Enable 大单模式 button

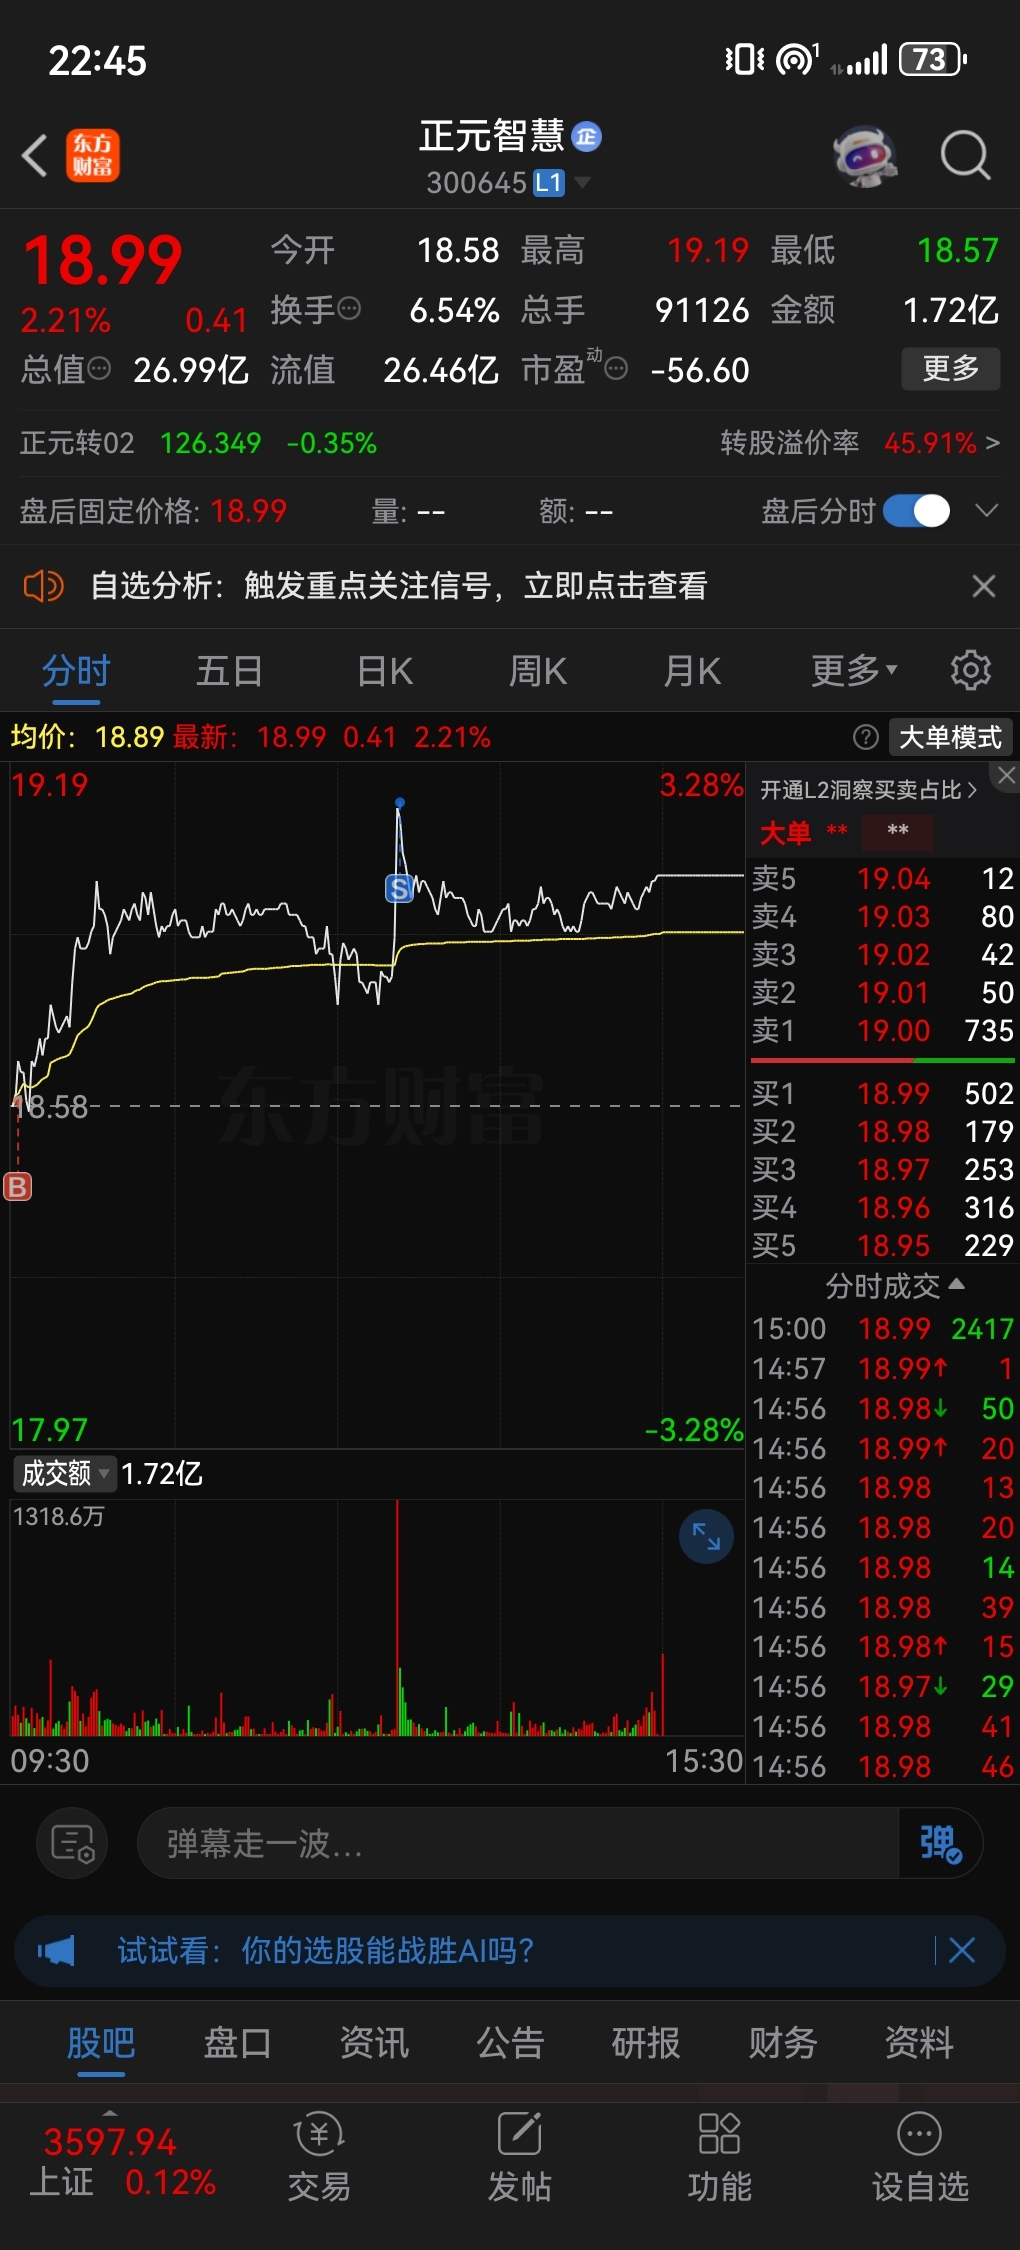(x=950, y=737)
